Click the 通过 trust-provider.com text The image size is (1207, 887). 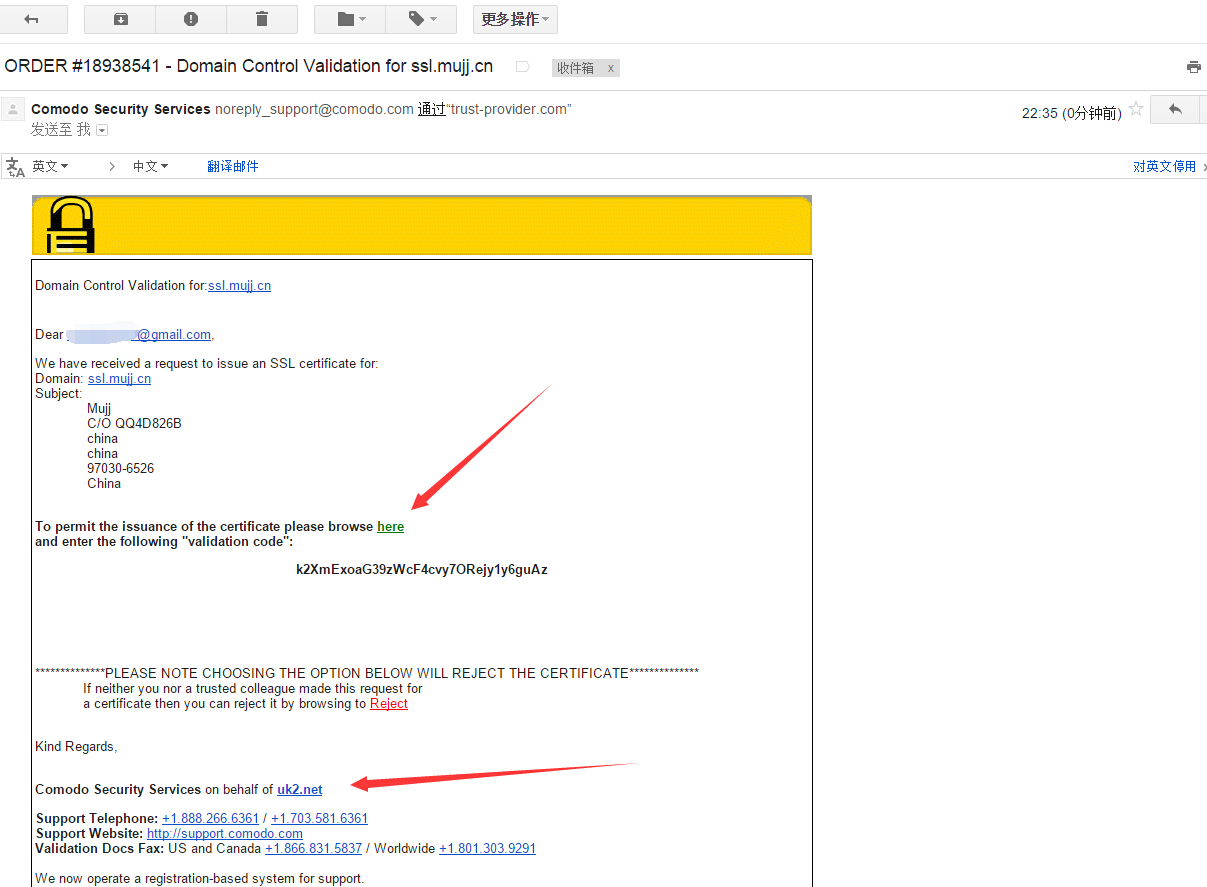point(494,109)
